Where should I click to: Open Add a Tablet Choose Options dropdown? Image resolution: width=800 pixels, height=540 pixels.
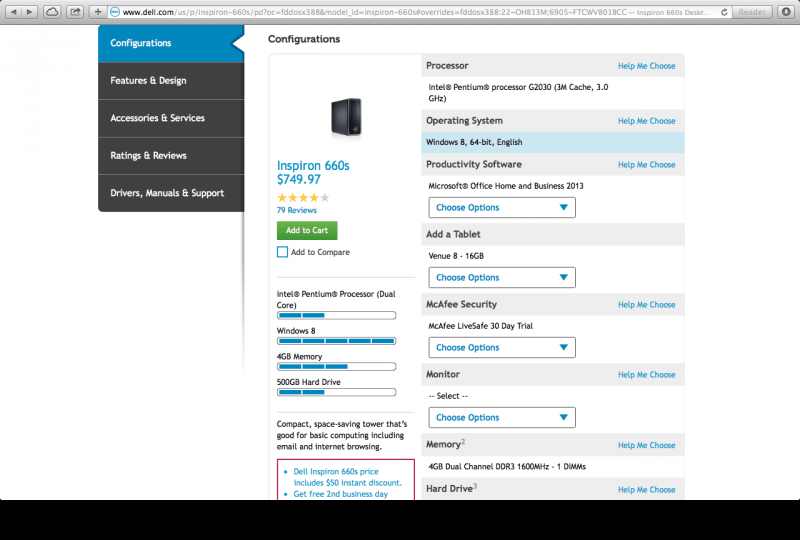point(502,278)
